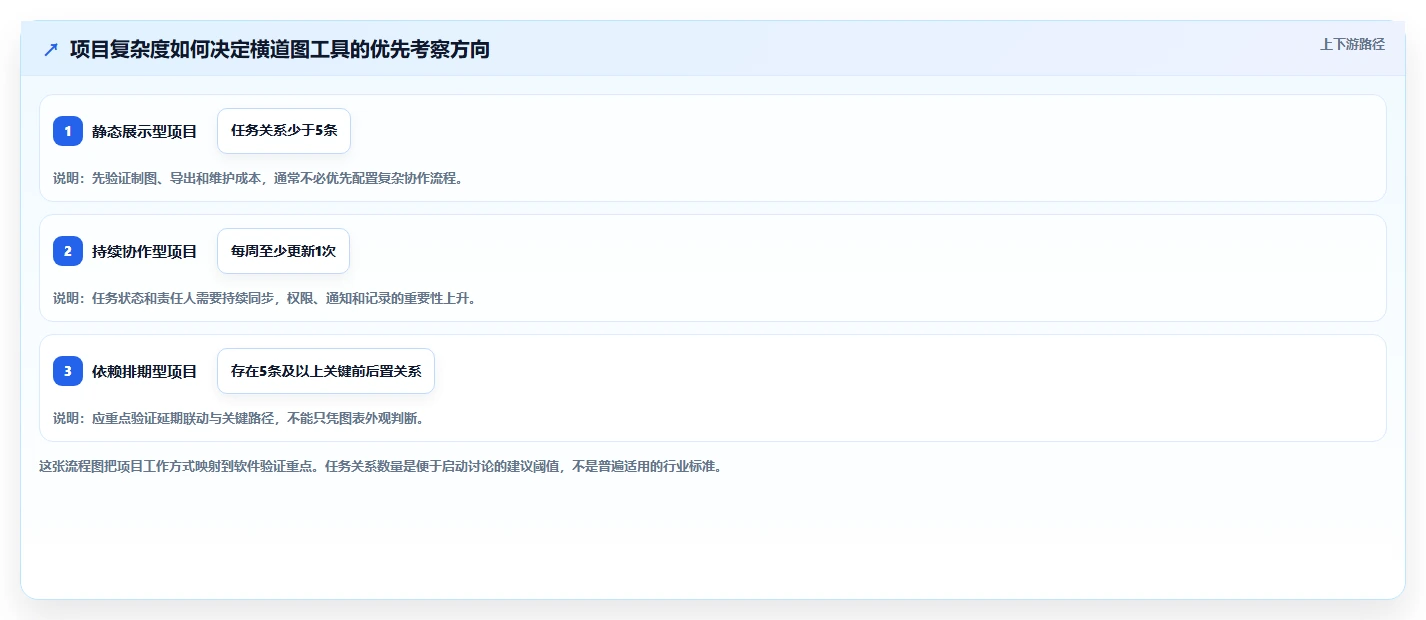Click the note starting 说明：应重点验证延期联动
Viewport: 1426px width, 620px height.
point(239,418)
